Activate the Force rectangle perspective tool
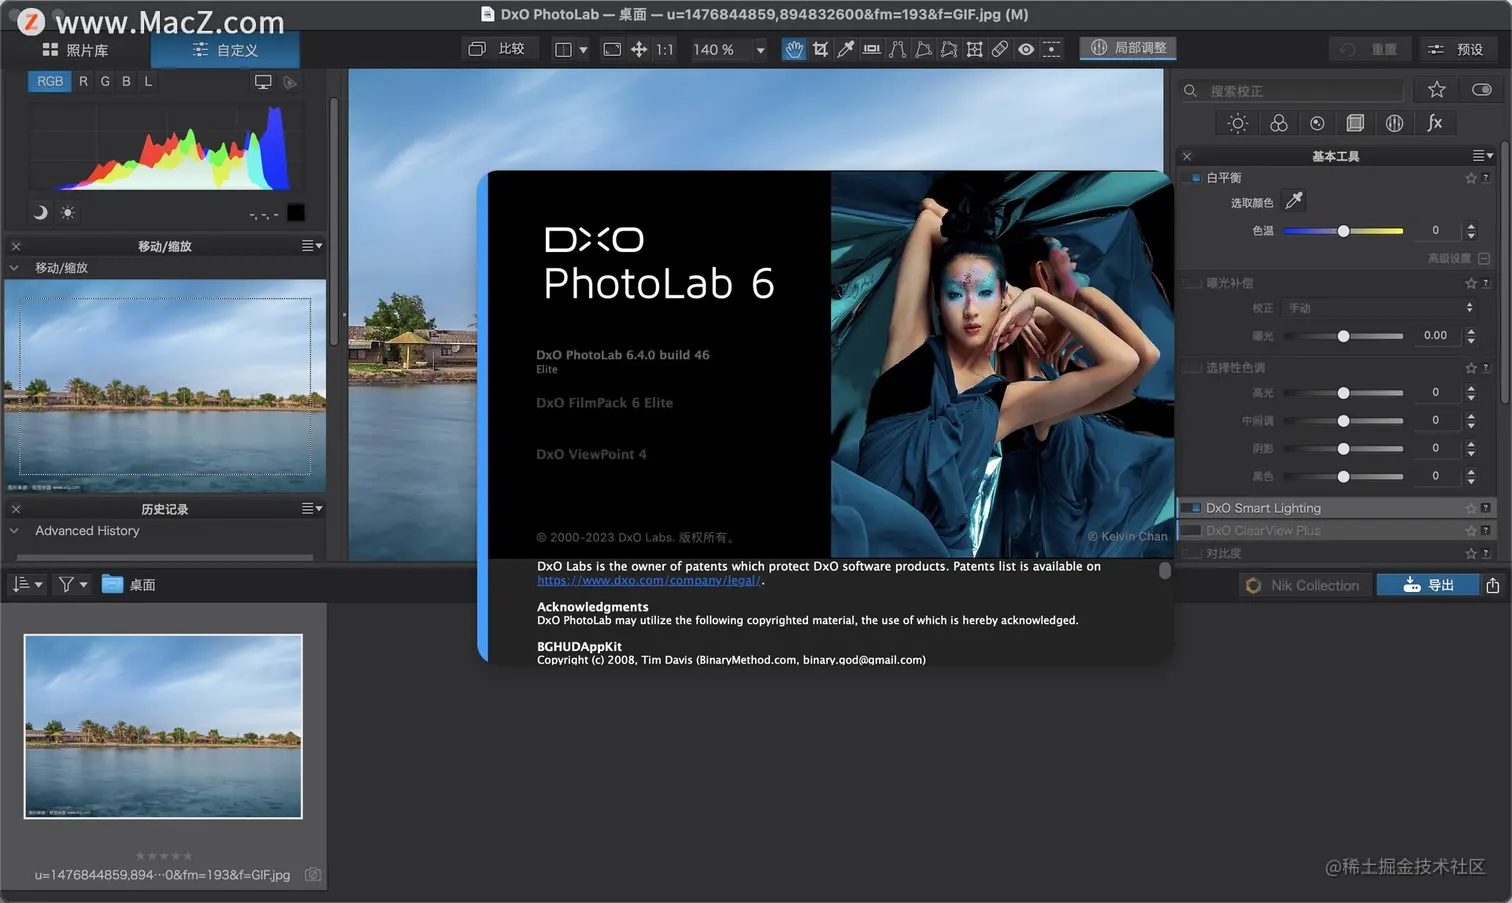The width and height of the screenshot is (1512, 903). (x=923, y=49)
